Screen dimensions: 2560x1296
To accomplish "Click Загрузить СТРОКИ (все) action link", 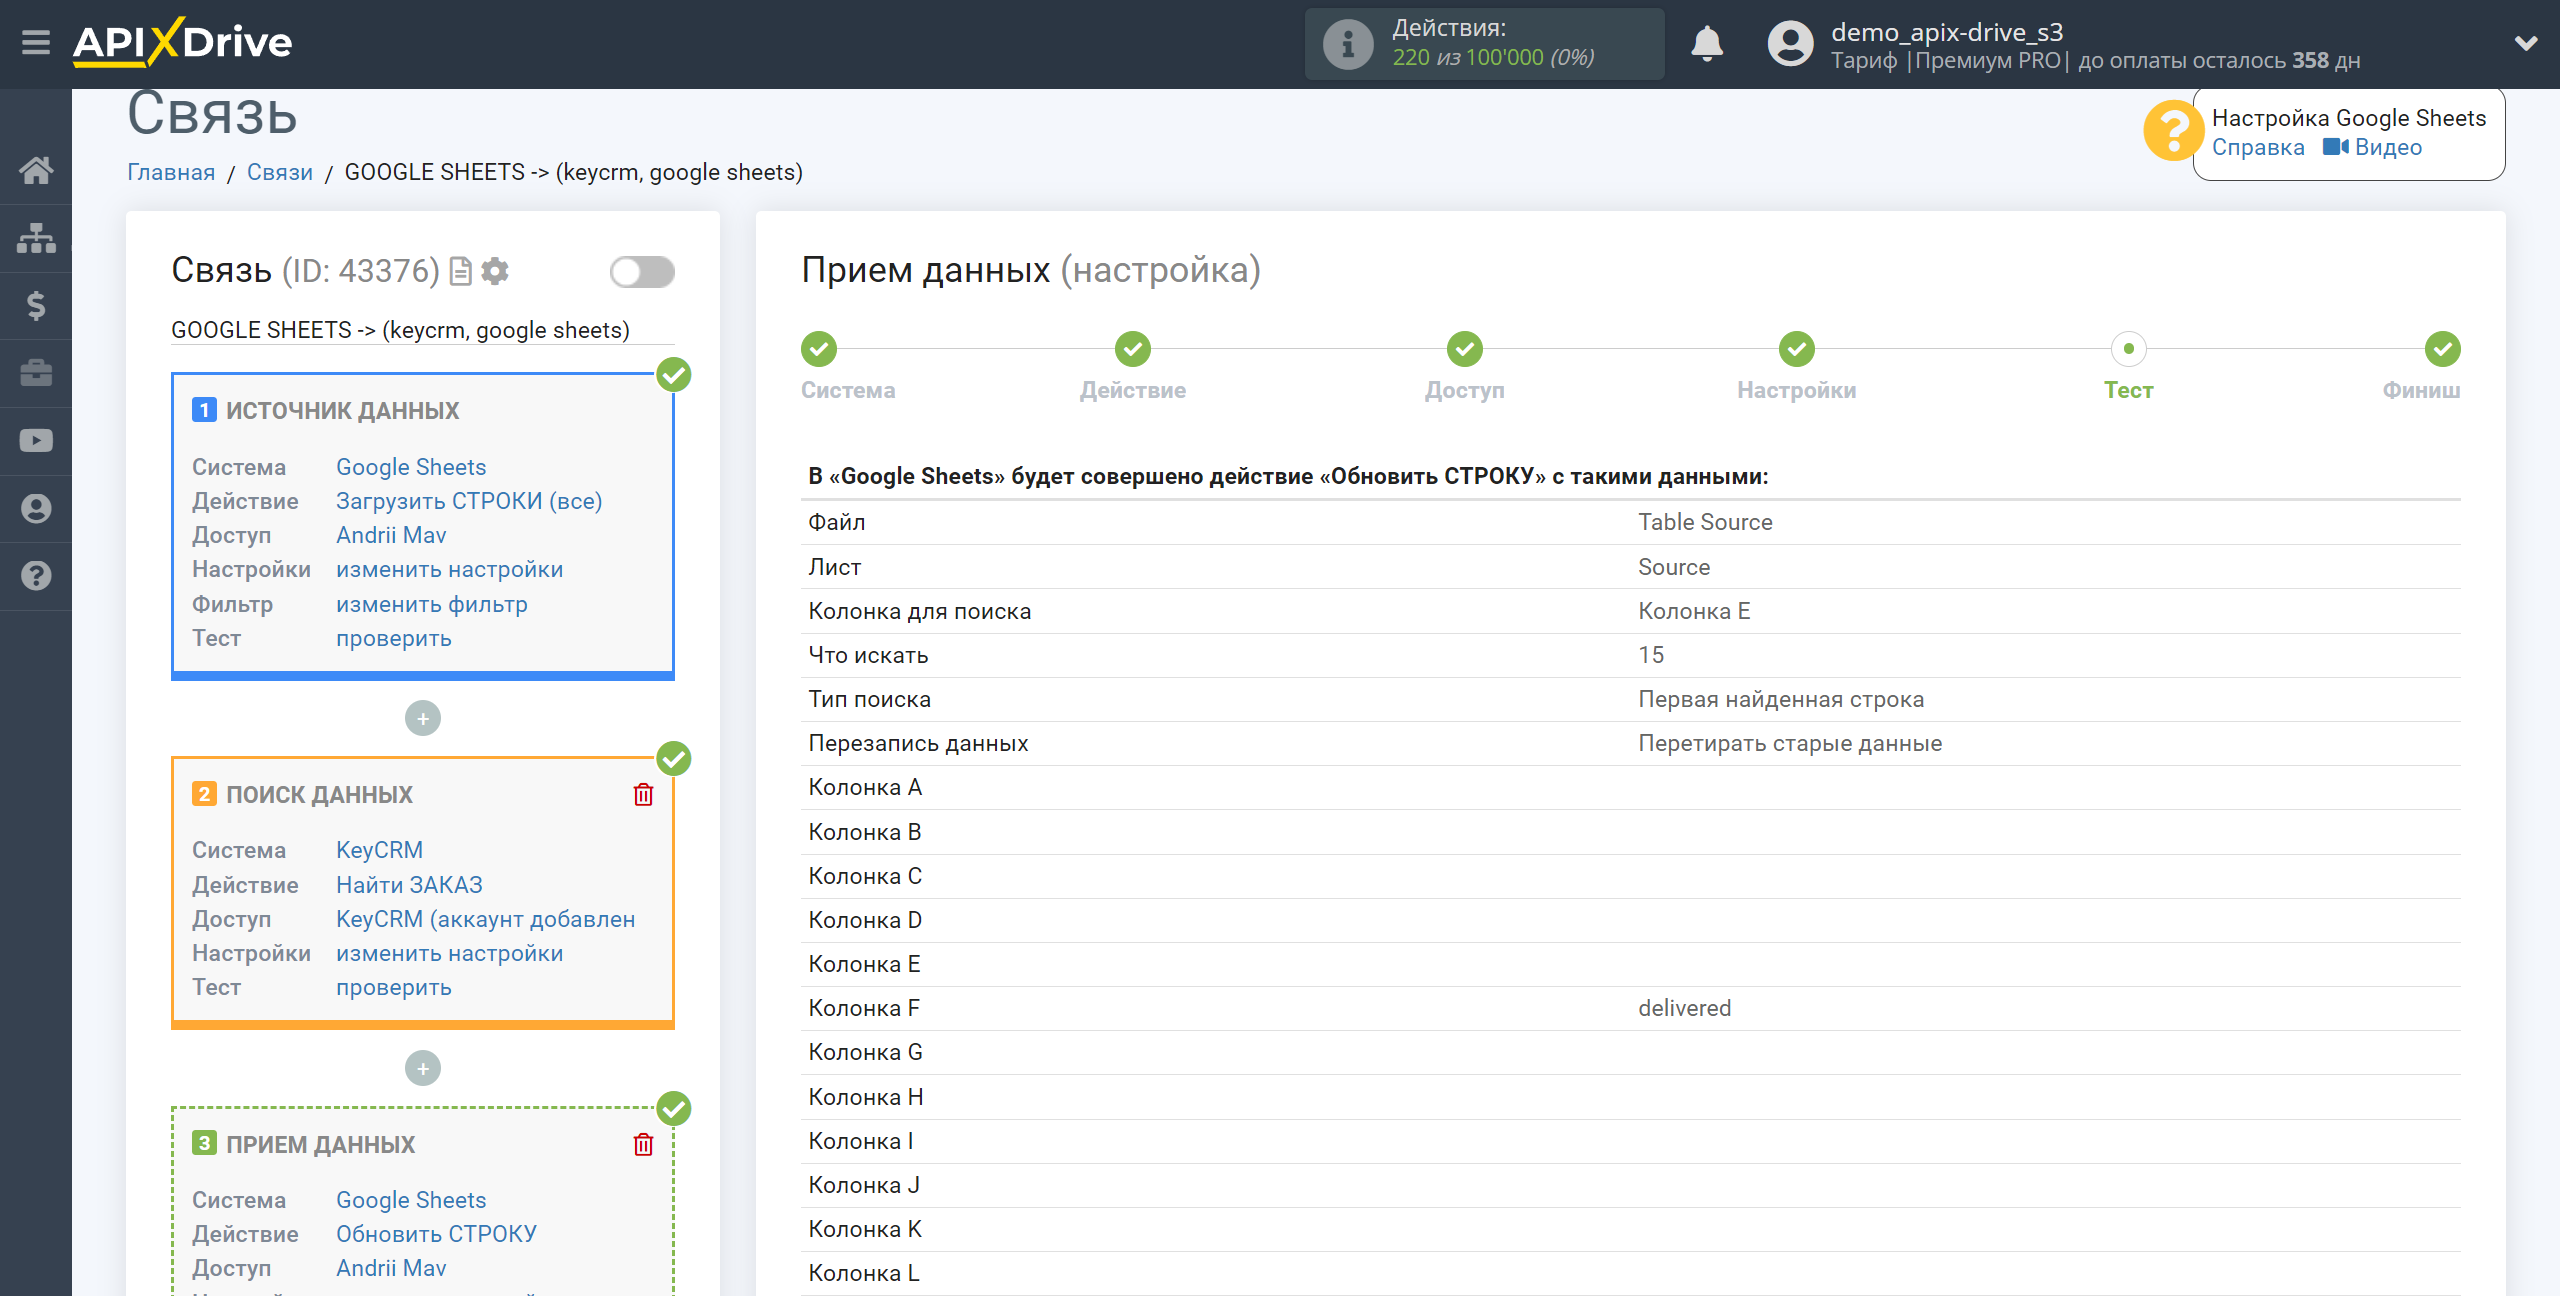I will pyautogui.click(x=469, y=501).
